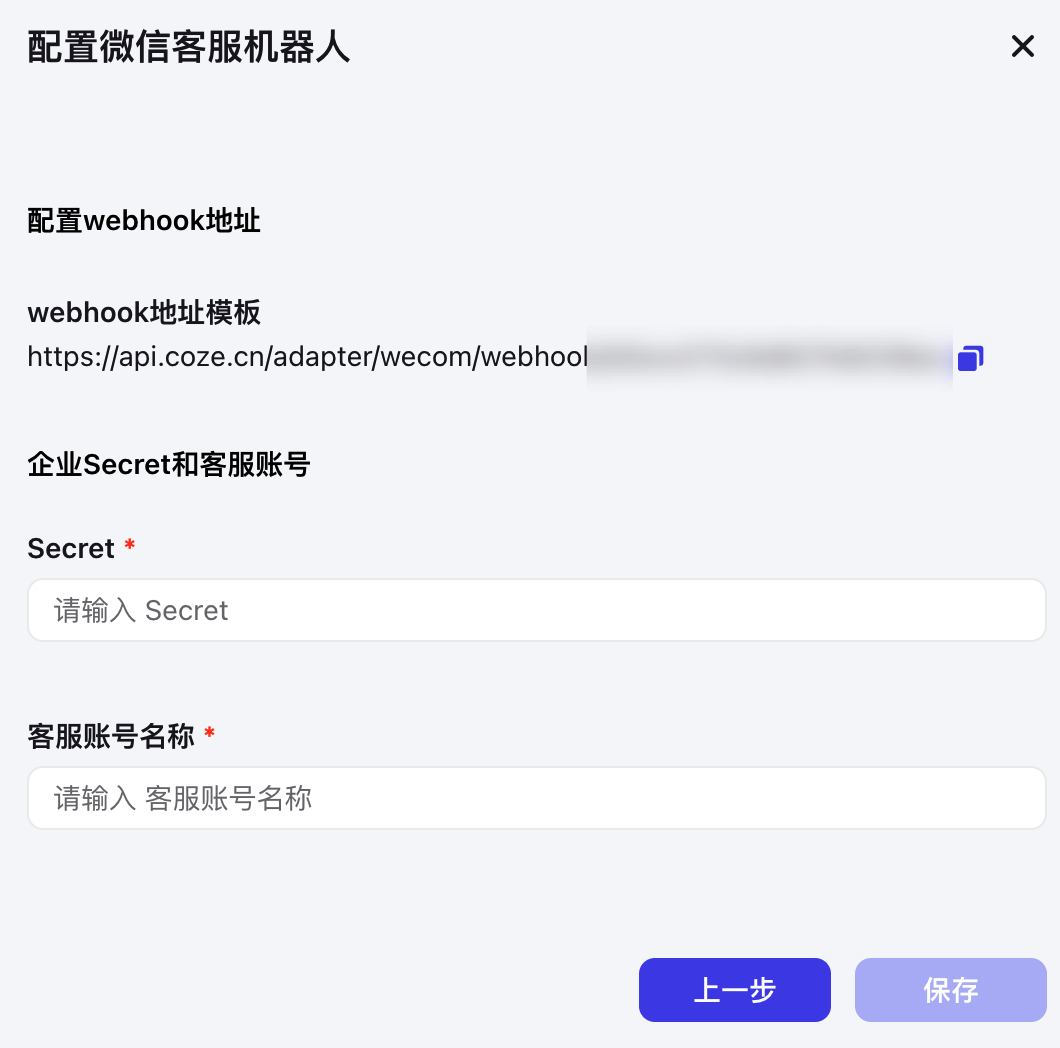Click the 保存 button
Viewport: 1060px width, 1048px height.
click(x=950, y=990)
